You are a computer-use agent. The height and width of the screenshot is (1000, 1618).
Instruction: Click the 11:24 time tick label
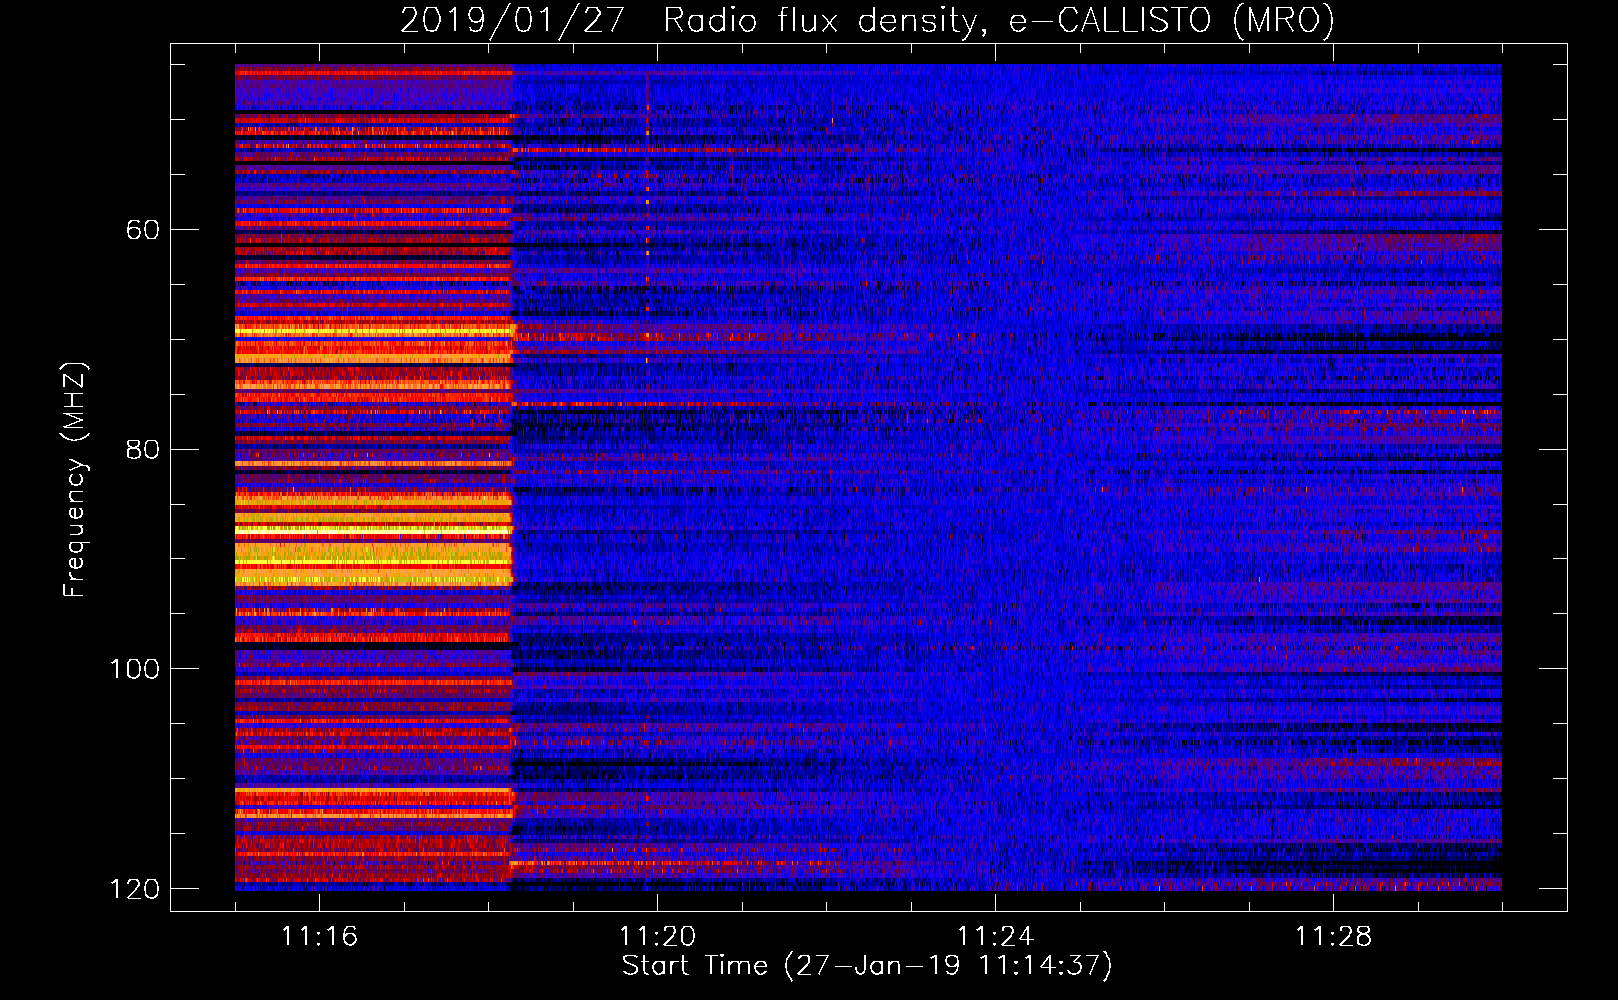coord(995,937)
